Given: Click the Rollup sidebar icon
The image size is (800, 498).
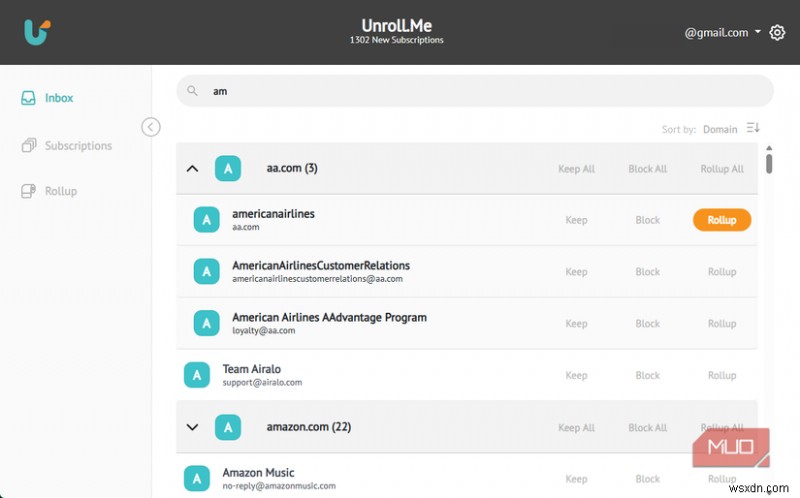Looking at the screenshot, I should [x=29, y=191].
